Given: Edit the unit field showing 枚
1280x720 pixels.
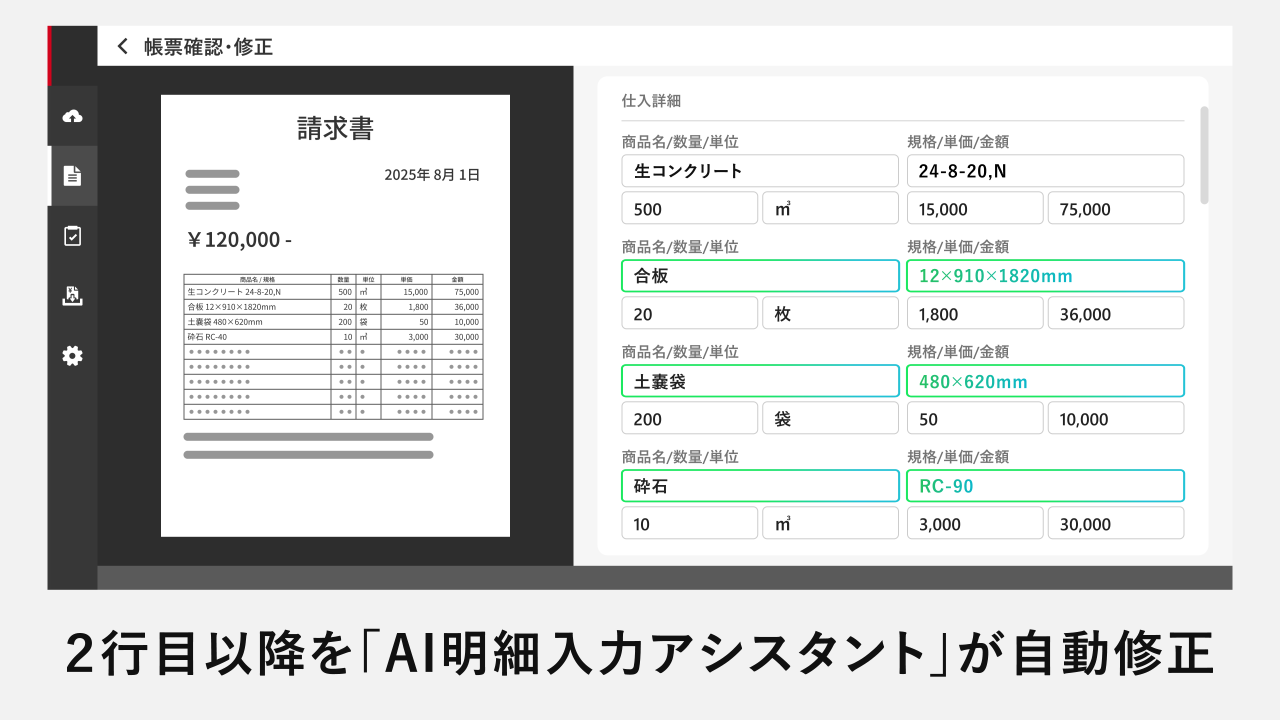Looking at the screenshot, I should 830,313.
